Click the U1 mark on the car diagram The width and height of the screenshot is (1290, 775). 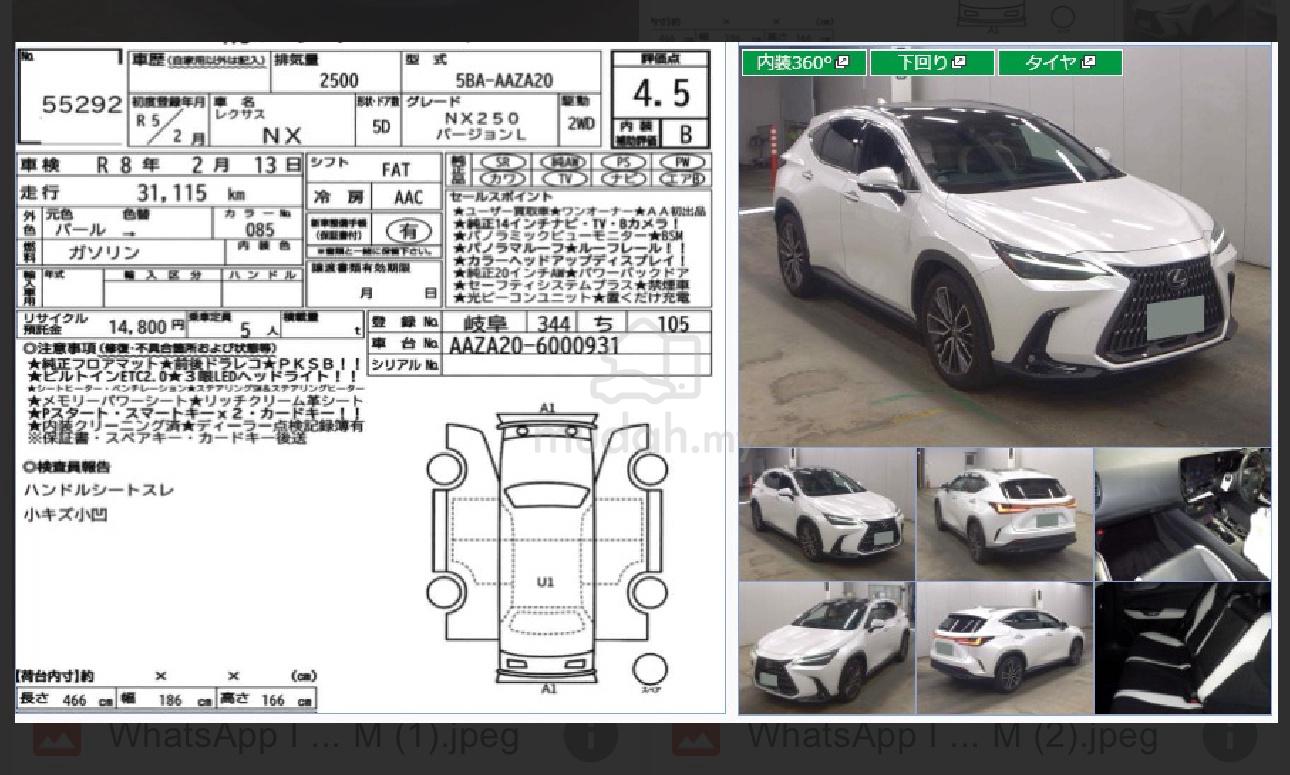[545, 582]
